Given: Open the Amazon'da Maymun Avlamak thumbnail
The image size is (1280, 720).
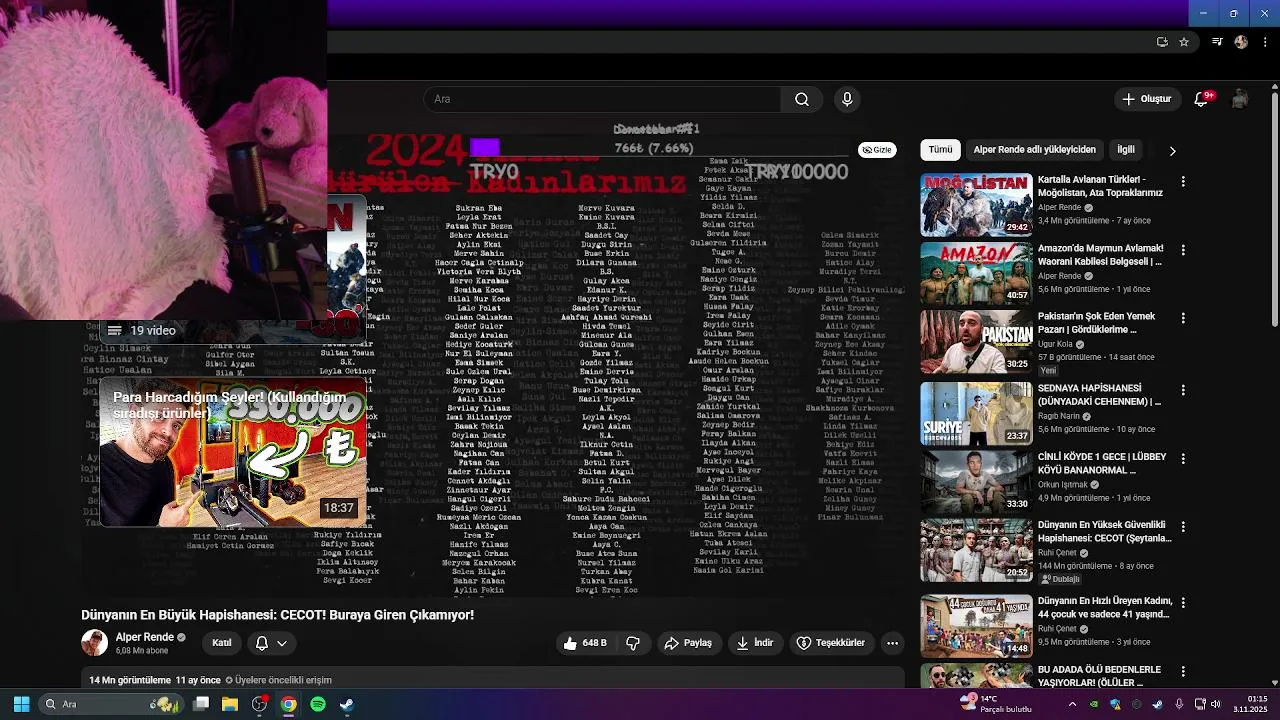Looking at the screenshot, I should 976,273.
